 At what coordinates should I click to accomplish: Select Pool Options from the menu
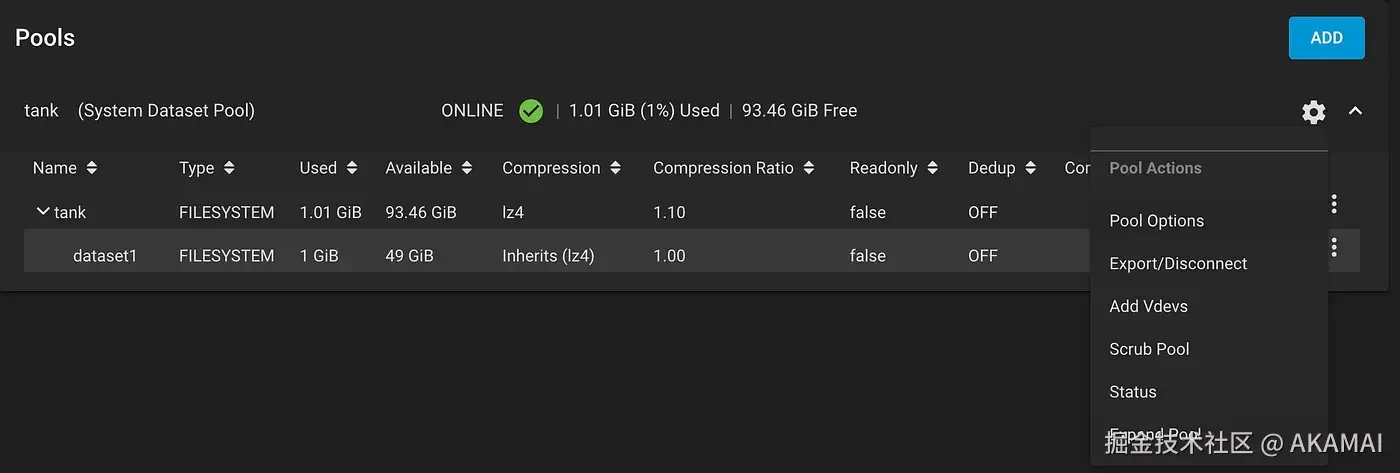[1156, 221]
